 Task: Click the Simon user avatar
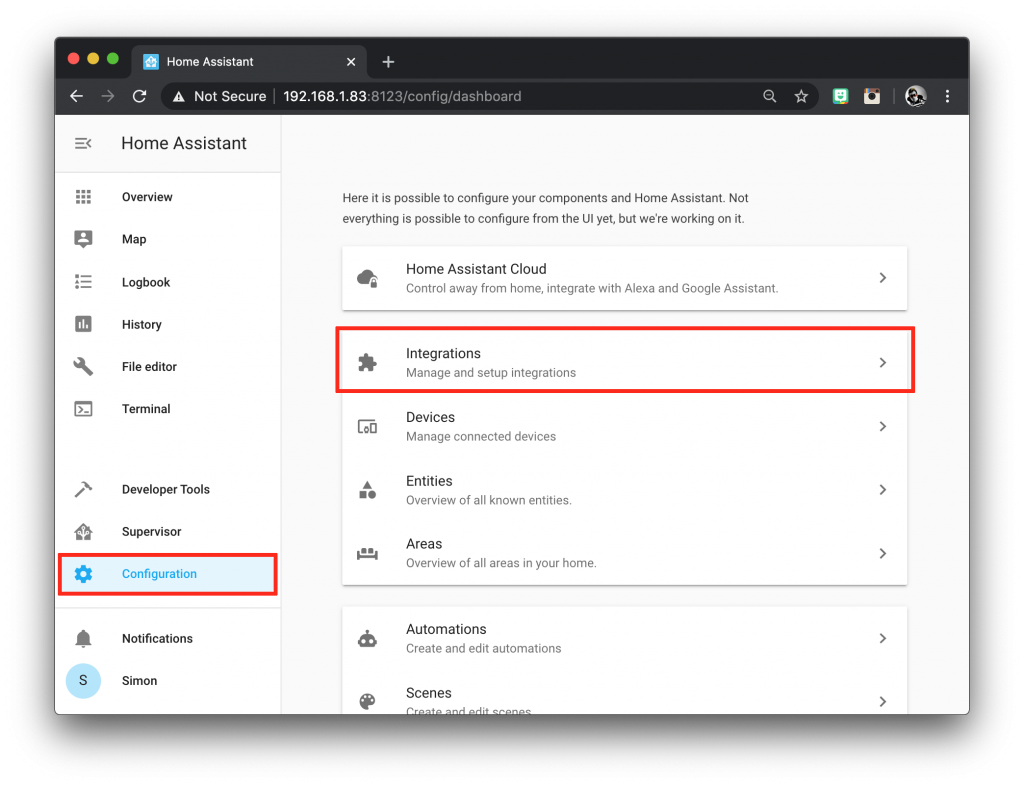tap(83, 681)
